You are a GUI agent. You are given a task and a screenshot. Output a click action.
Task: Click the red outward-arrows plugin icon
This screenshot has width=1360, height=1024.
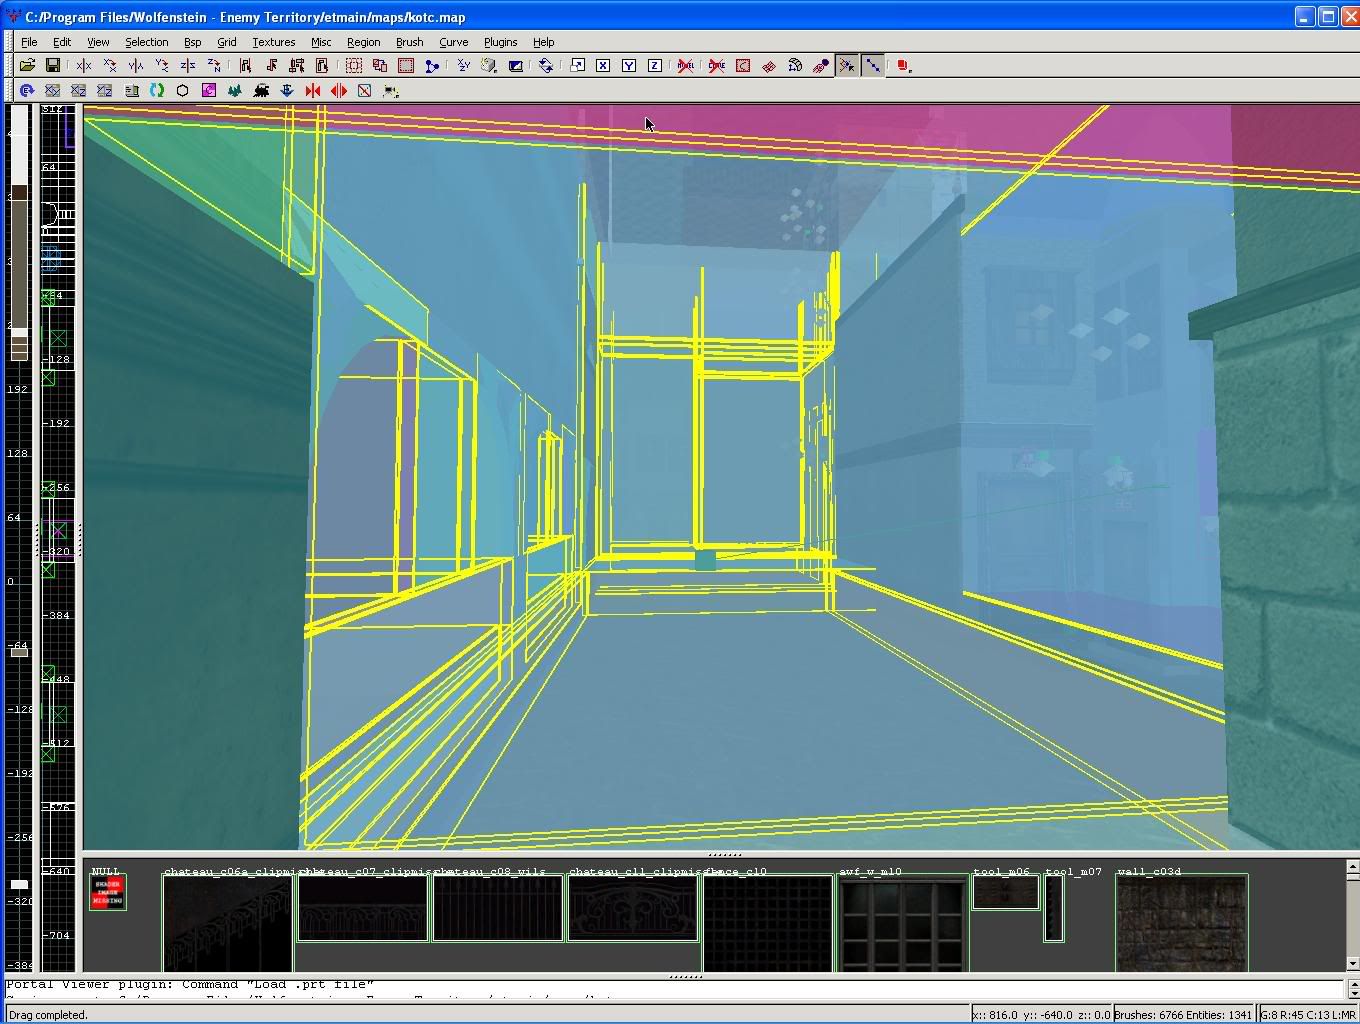click(x=339, y=91)
